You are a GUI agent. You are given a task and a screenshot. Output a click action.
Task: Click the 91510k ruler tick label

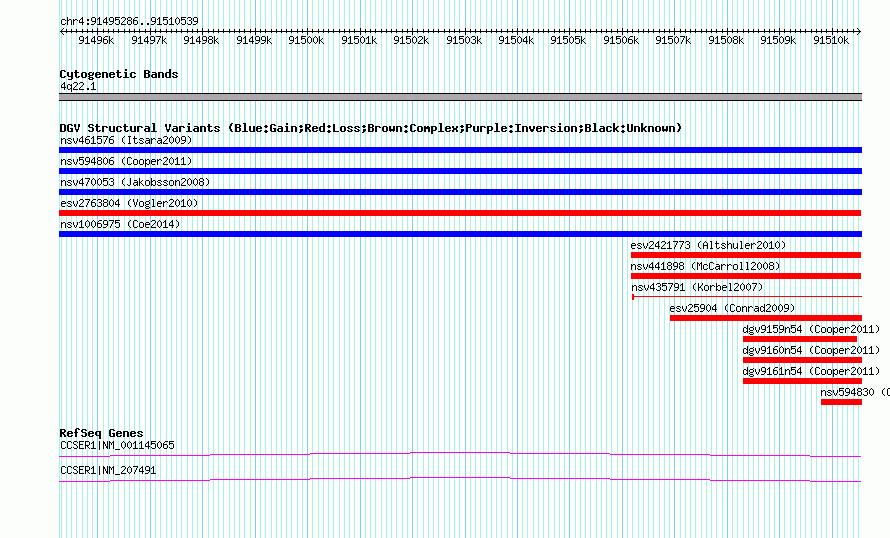[831, 40]
